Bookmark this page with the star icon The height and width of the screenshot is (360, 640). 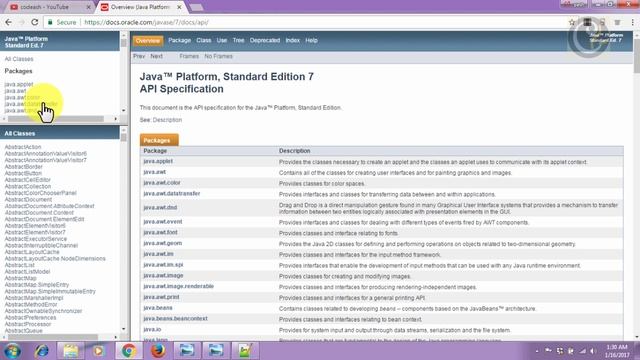tap(572, 22)
